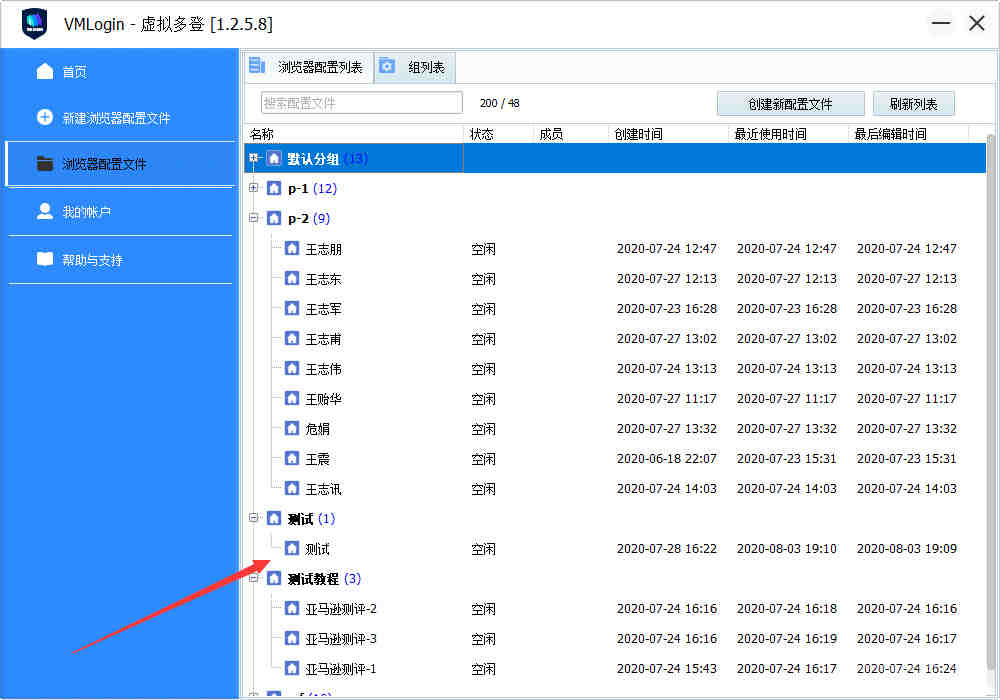Viewport: 1000px width, 700px height.
Task: Click the 默认分组 group icon
Action: 274,158
